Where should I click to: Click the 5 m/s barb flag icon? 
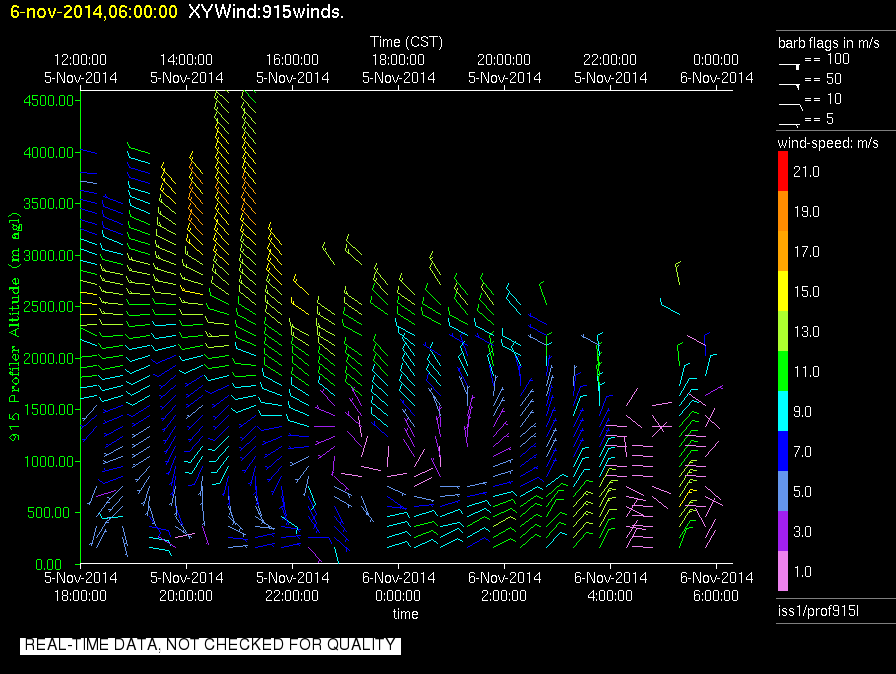(x=790, y=124)
